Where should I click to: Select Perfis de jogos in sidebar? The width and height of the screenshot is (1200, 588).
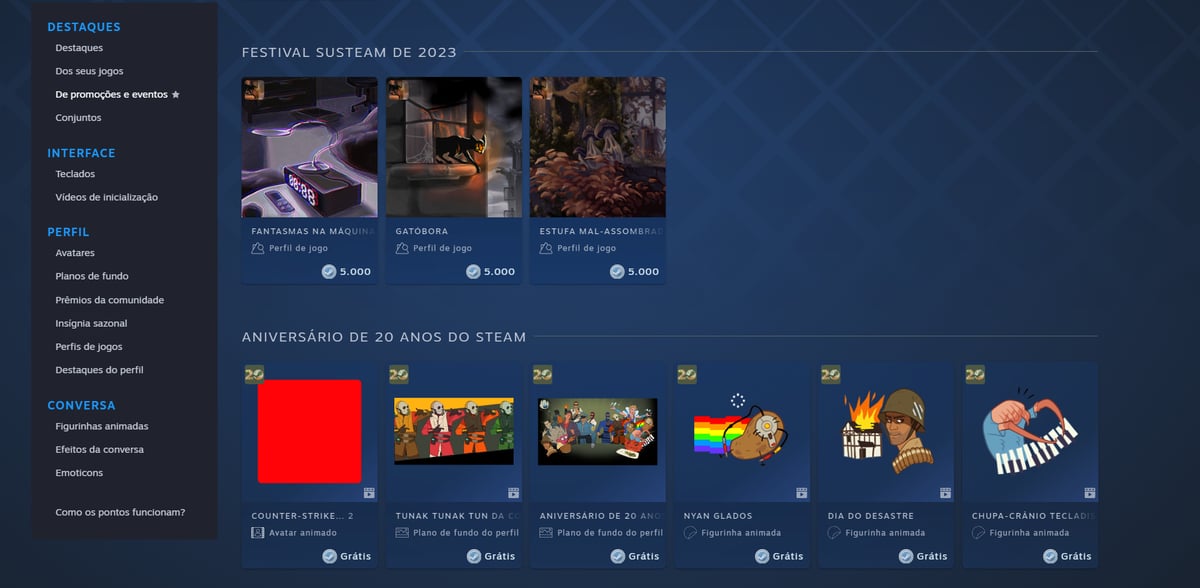pos(89,347)
